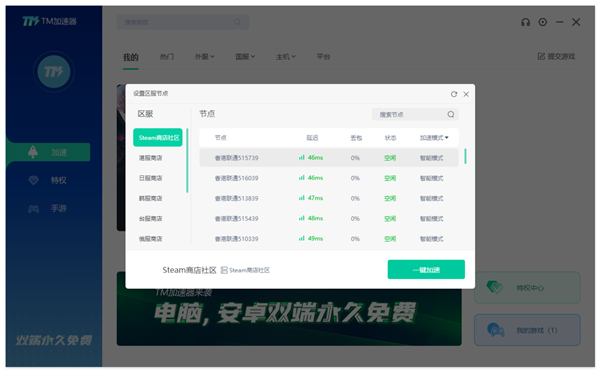Focus the 搜索节点 search field

(x=415, y=114)
